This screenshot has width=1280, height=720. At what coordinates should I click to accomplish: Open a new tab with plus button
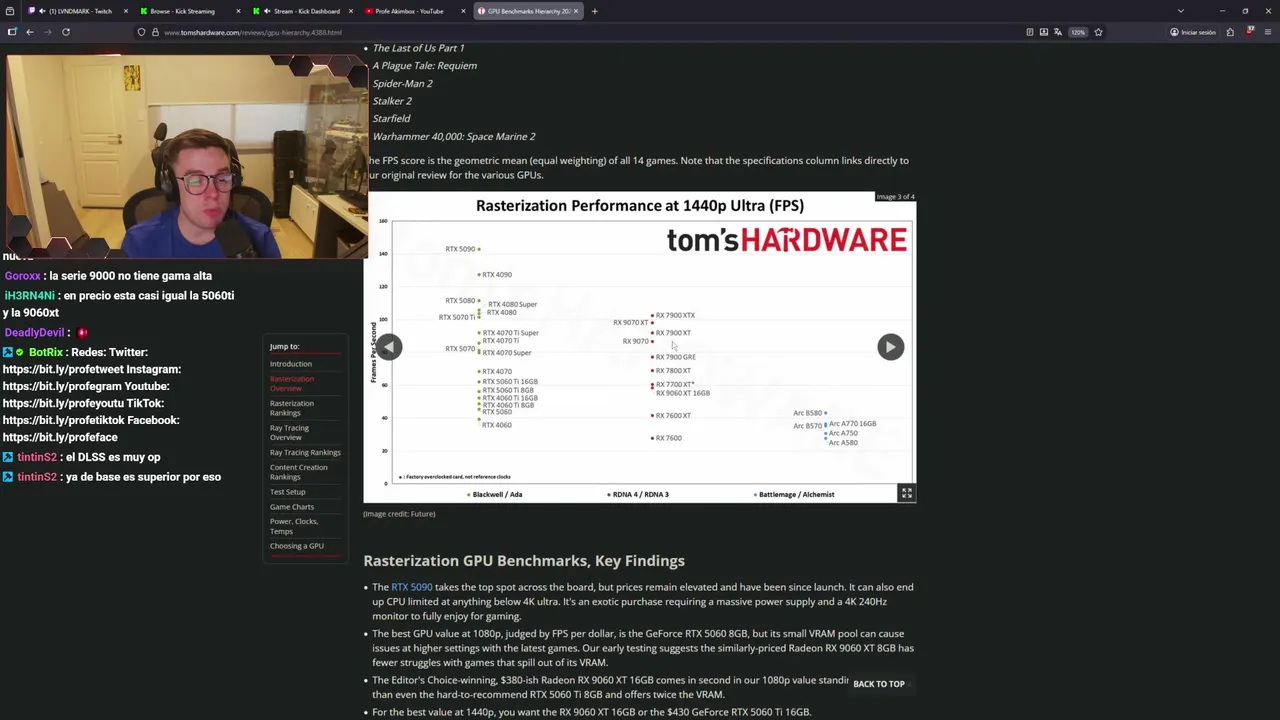[x=594, y=11]
